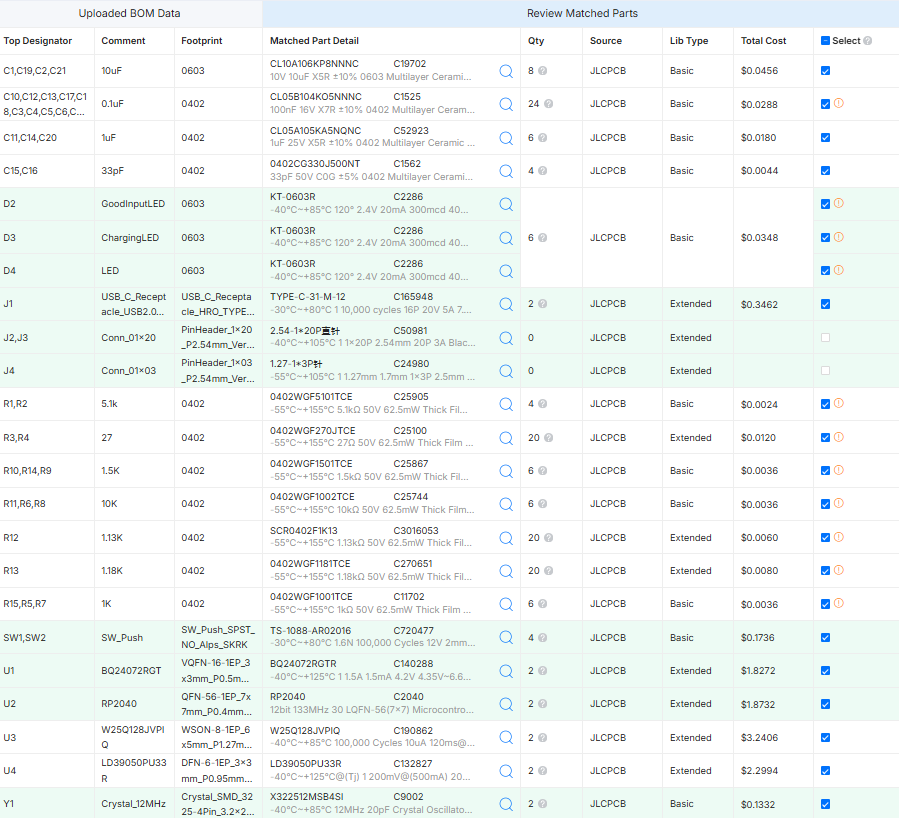Check the J2,J3 Conn_01x20 checkbox
Viewport: 899px width, 818px height.
[825, 338]
